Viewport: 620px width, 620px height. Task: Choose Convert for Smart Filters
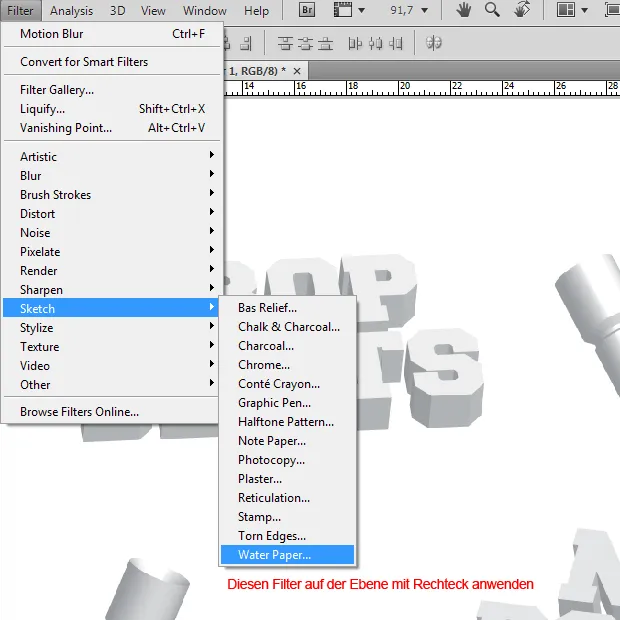(84, 62)
